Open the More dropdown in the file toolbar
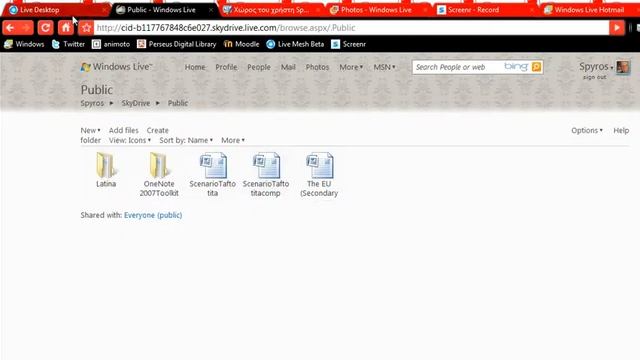Screen dimensions: 640x360 click(x=233, y=140)
